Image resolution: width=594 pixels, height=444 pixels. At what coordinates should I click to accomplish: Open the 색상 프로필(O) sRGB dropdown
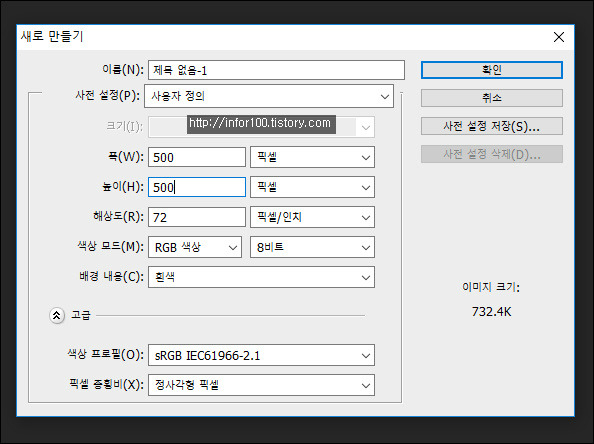click(x=261, y=355)
